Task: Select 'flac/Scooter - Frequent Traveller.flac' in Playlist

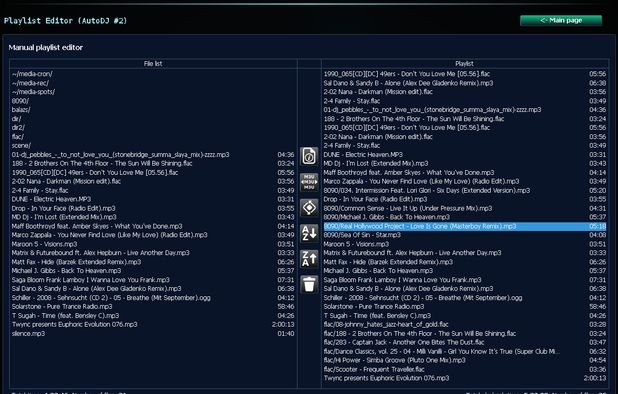Action: pos(465,370)
